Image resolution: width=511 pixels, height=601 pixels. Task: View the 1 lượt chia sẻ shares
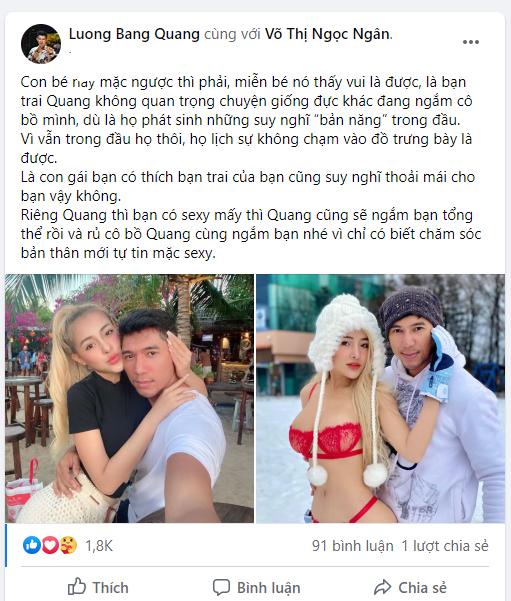tap(445, 546)
